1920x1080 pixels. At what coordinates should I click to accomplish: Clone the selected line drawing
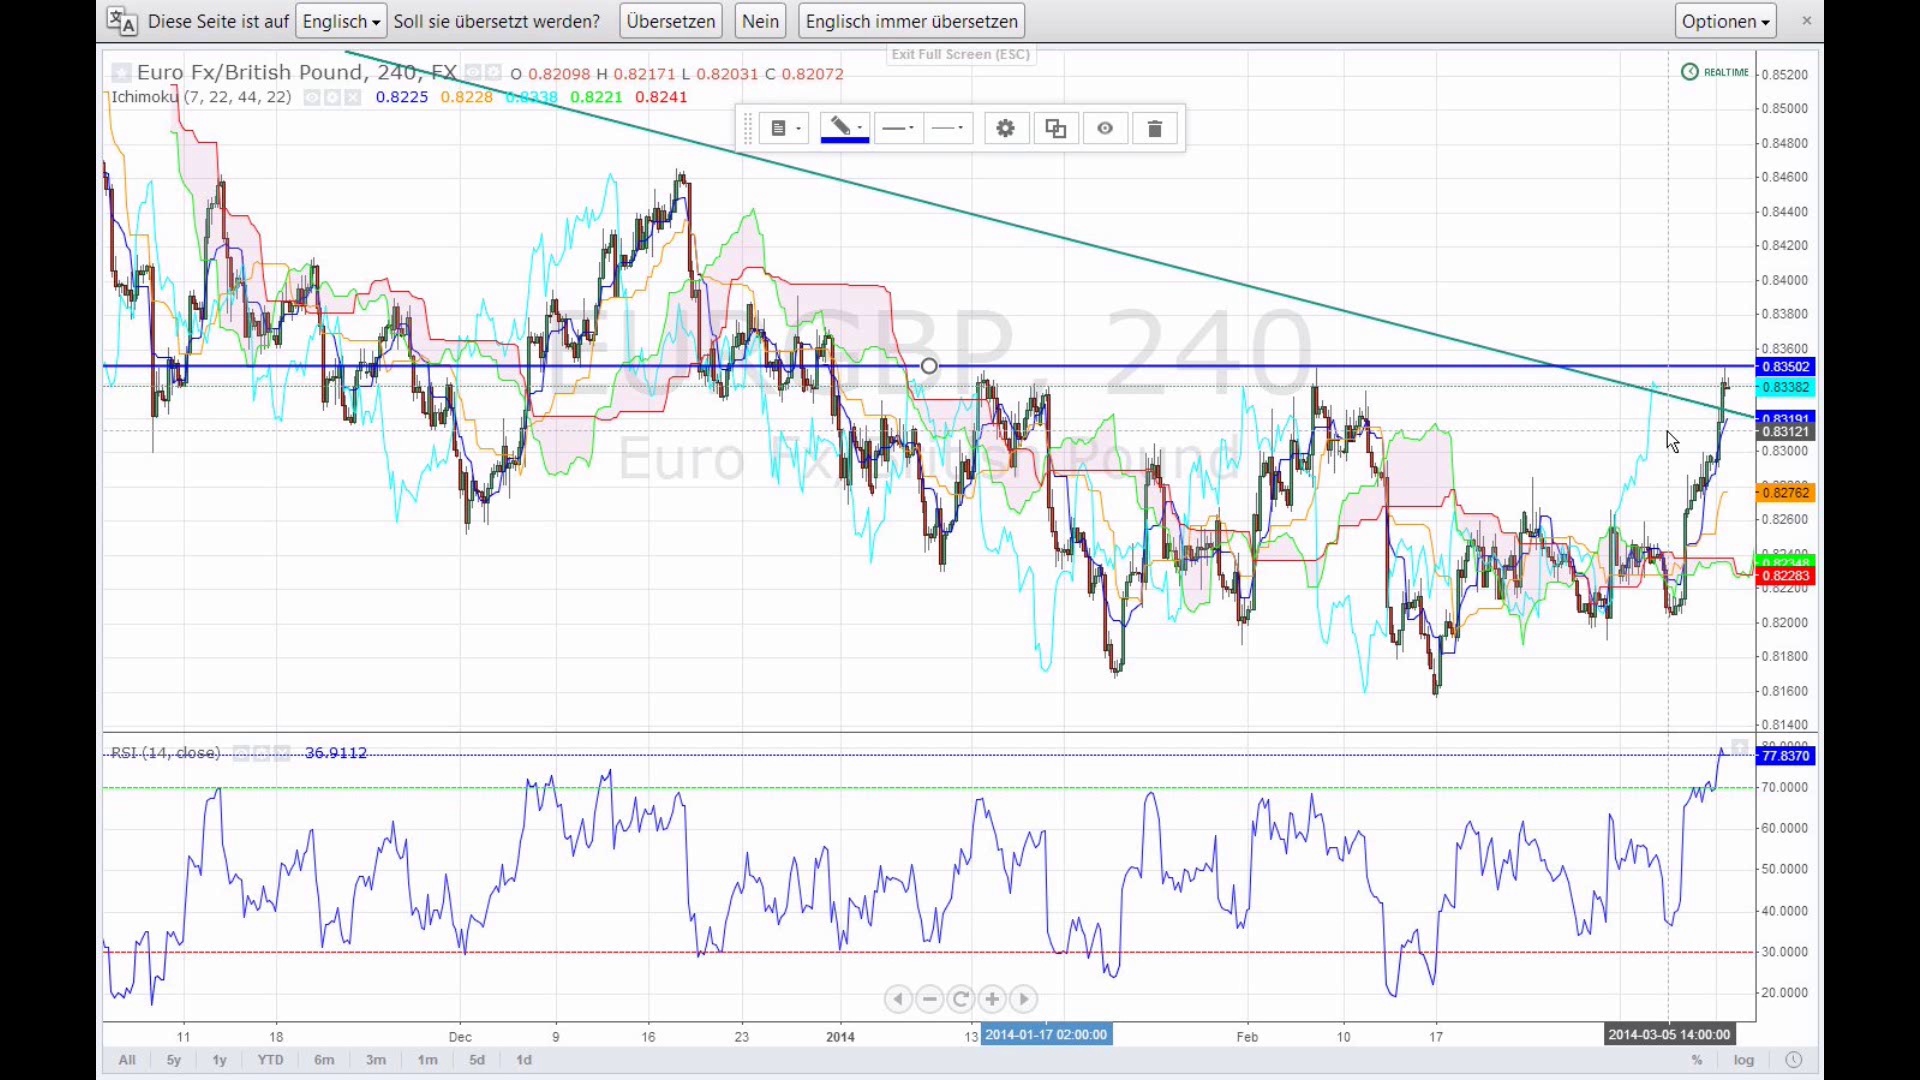[x=1056, y=128]
